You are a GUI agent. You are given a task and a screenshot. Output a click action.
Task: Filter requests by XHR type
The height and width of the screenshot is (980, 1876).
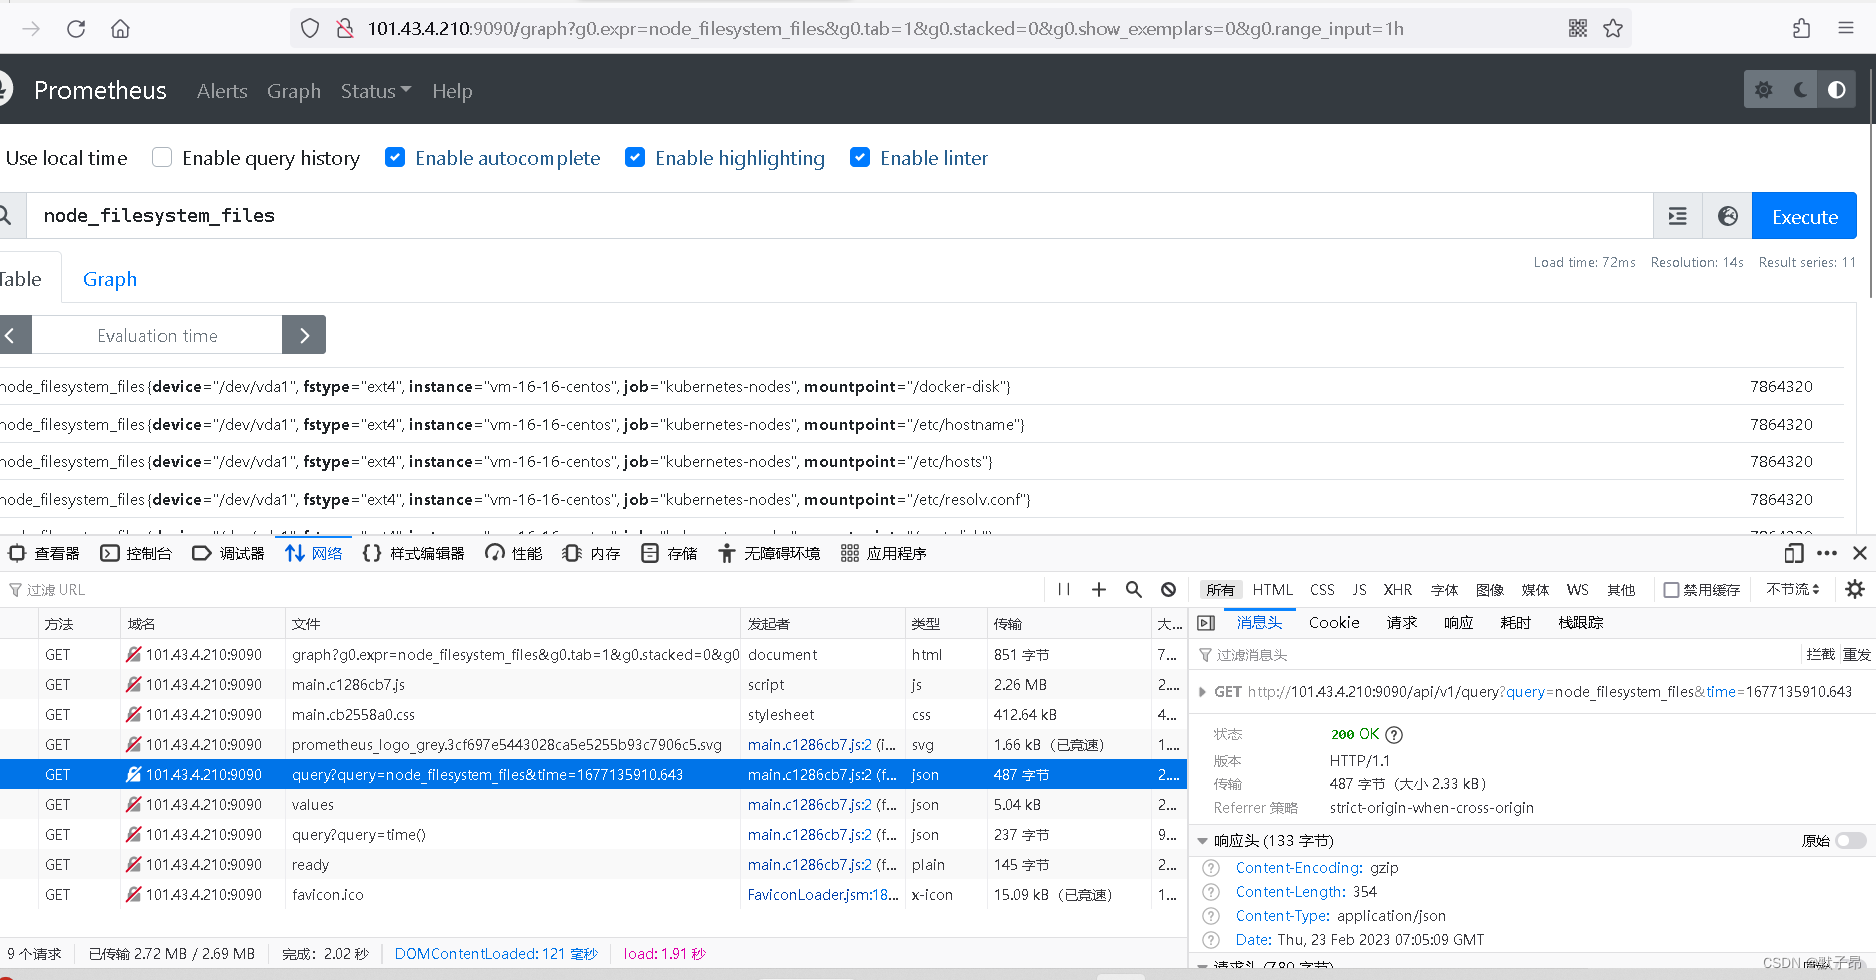click(1397, 590)
